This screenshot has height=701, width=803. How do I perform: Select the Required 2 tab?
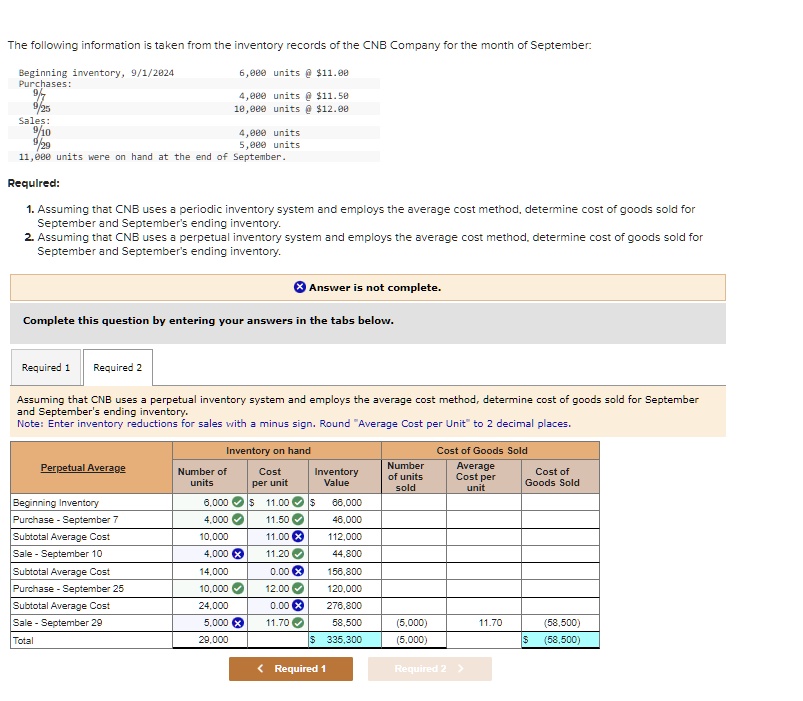pyautogui.click(x=118, y=367)
